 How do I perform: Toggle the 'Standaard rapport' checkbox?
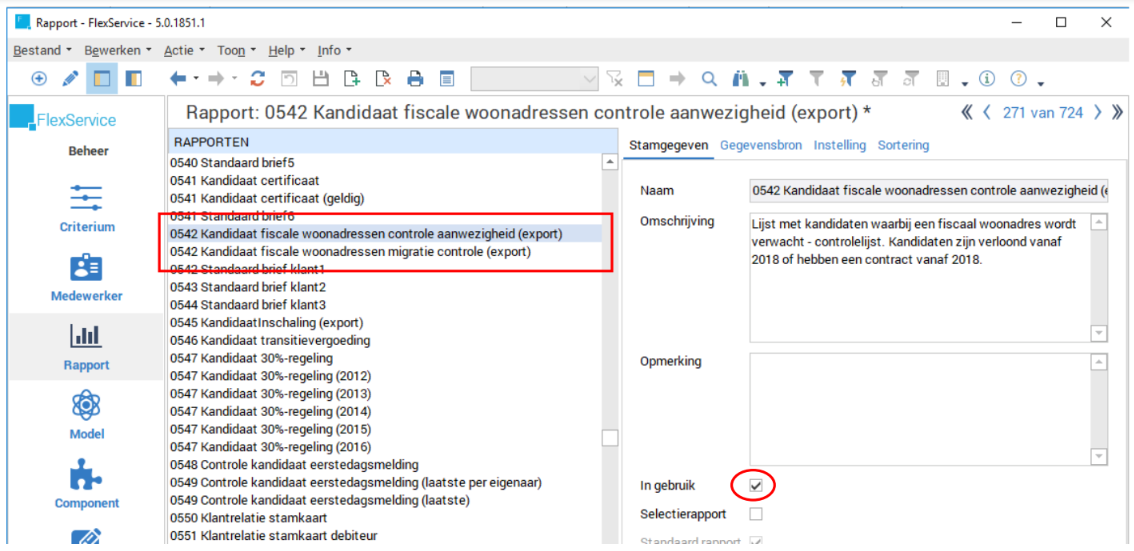coord(756,542)
